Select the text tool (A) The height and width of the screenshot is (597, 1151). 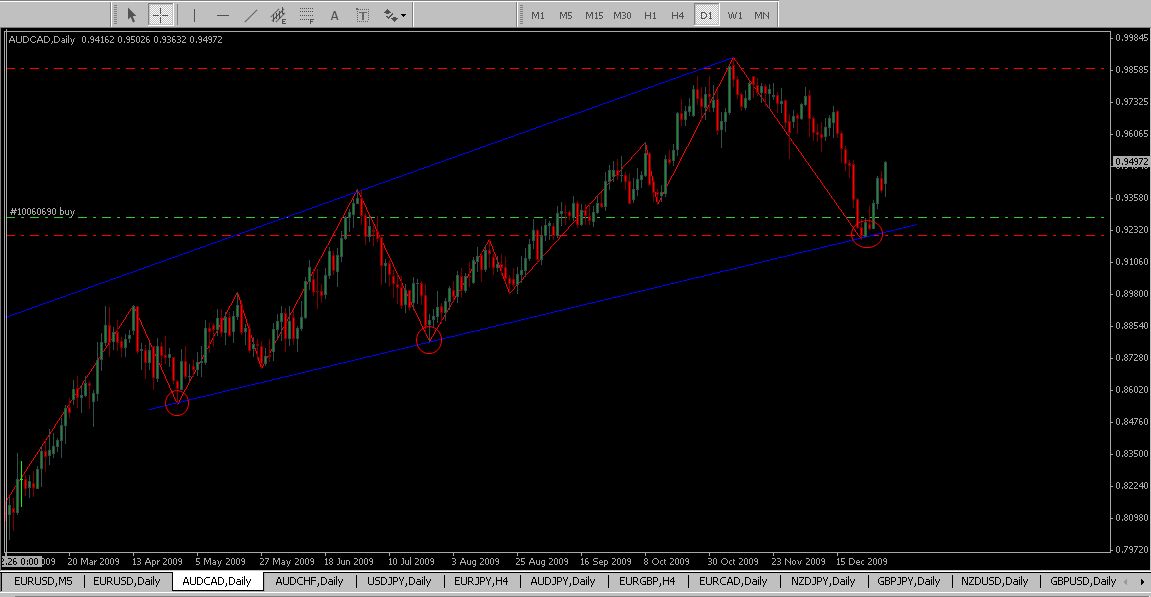point(334,15)
